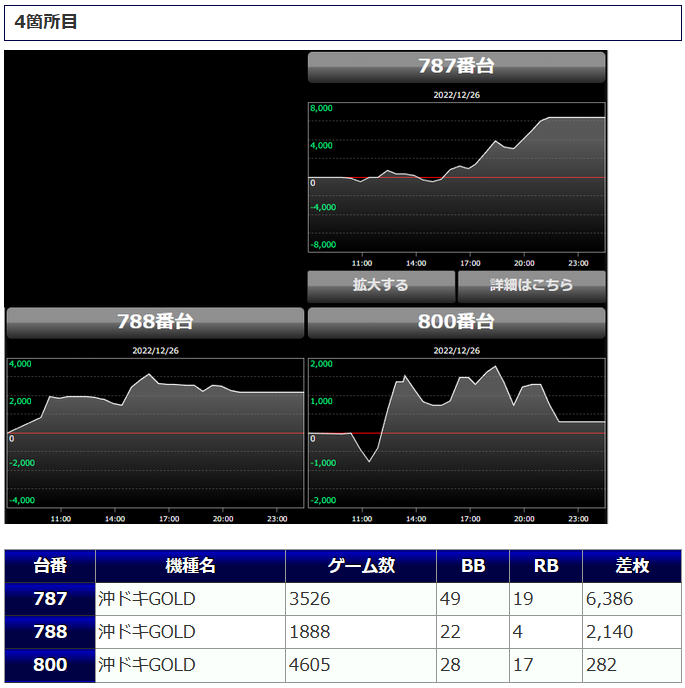
Task: Click the 800番台 chart graph
Action: pos(456,433)
